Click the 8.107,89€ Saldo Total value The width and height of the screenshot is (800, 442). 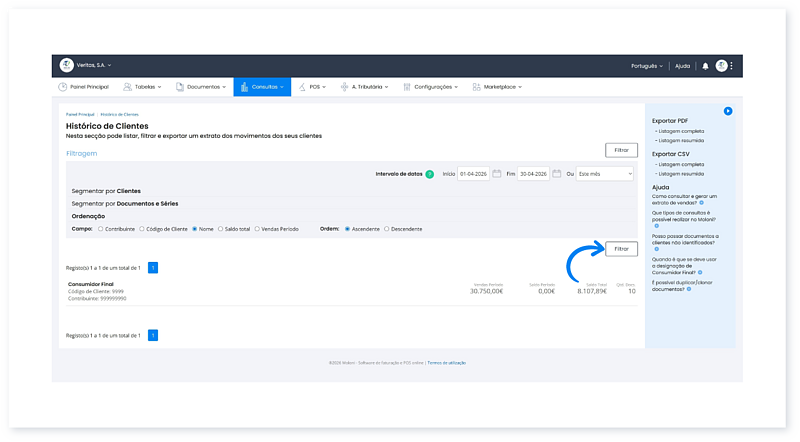tap(592, 291)
